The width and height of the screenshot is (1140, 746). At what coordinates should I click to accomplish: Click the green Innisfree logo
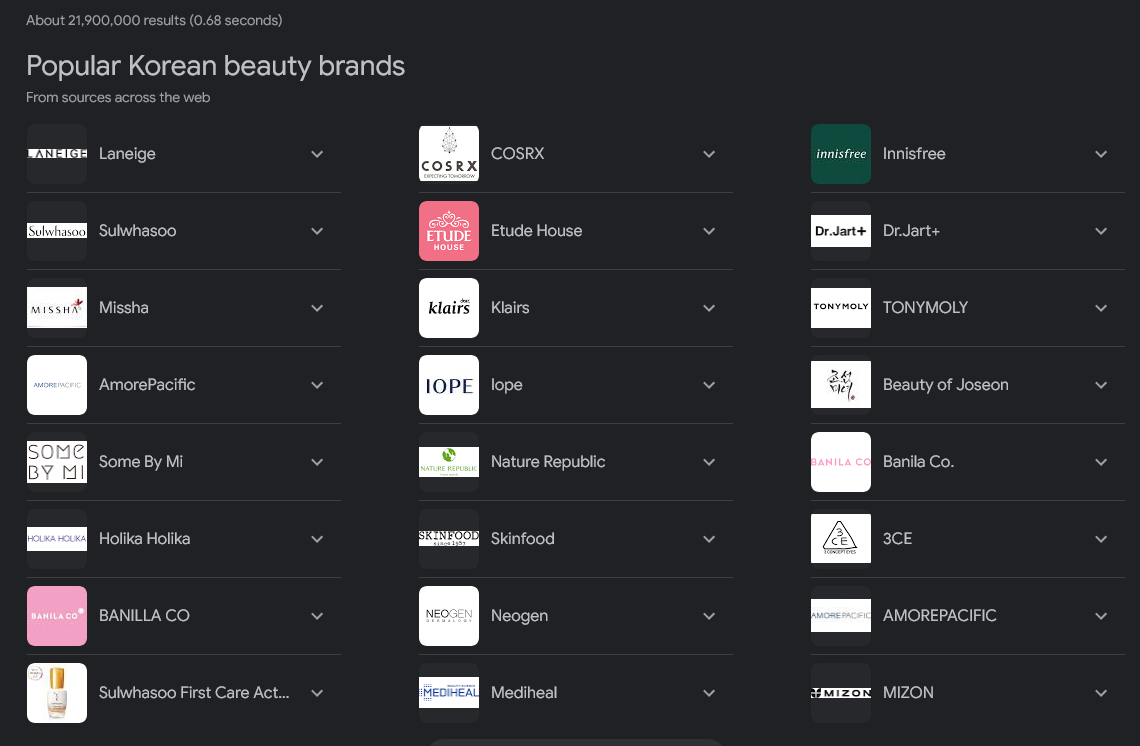[x=840, y=154]
